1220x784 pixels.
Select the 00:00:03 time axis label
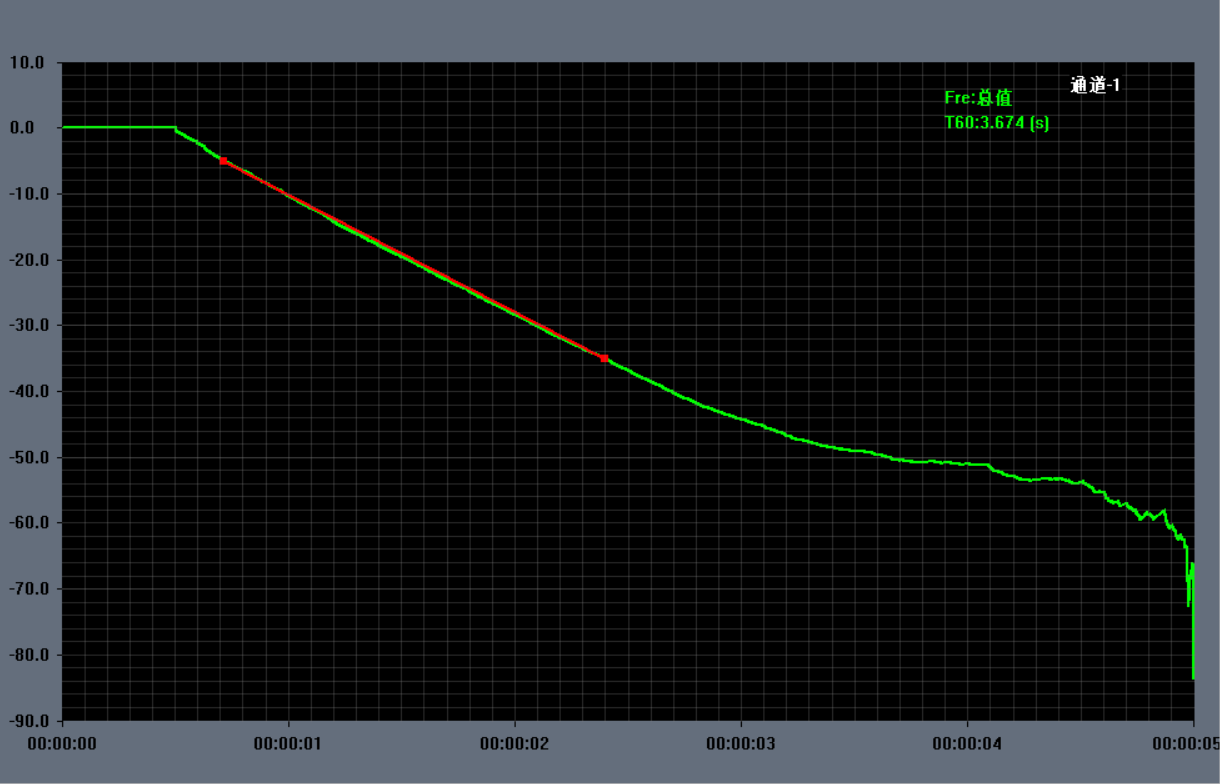point(741,743)
